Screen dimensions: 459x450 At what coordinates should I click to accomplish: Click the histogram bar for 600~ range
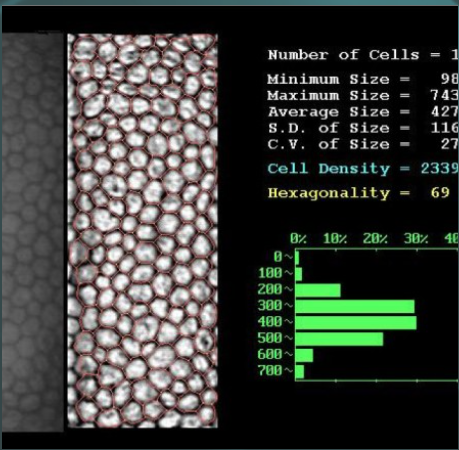tap(304, 355)
